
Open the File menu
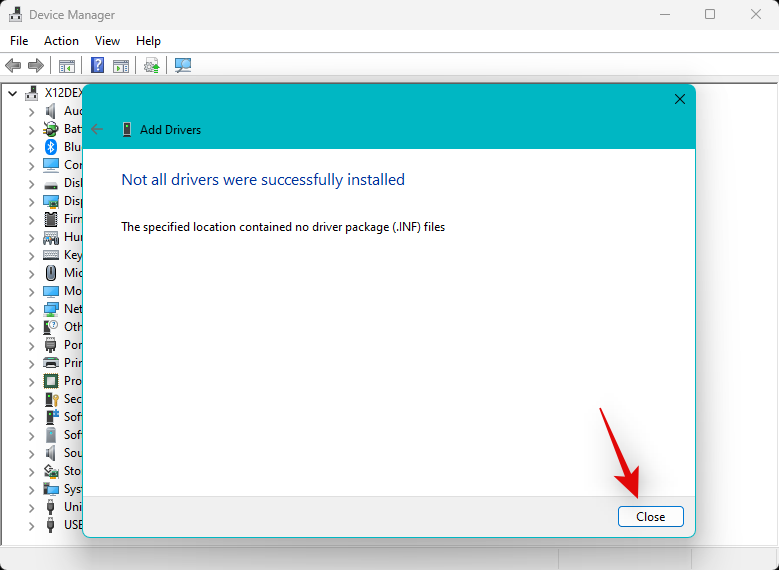click(19, 41)
